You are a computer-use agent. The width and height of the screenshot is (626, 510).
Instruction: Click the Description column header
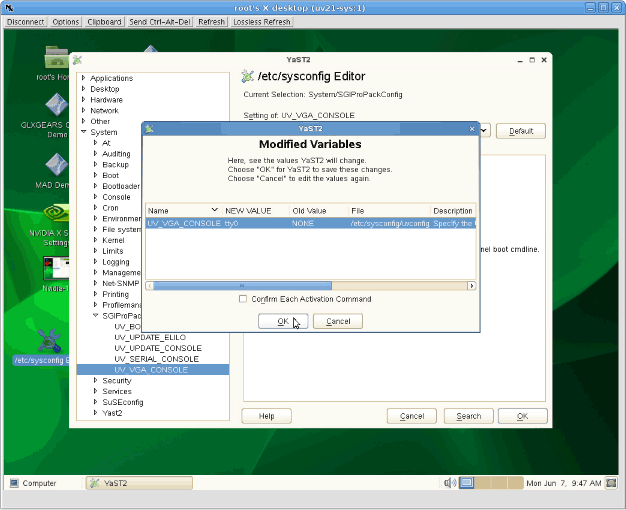coord(453,210)
